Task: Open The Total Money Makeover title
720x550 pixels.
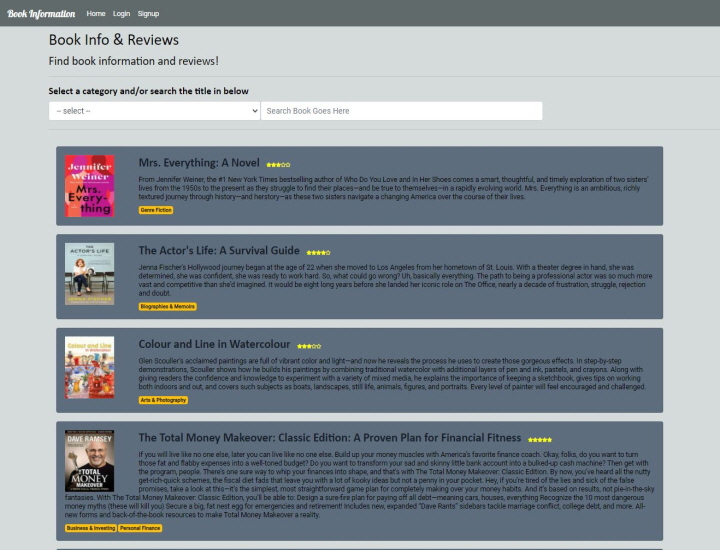Action: [330, 438]
